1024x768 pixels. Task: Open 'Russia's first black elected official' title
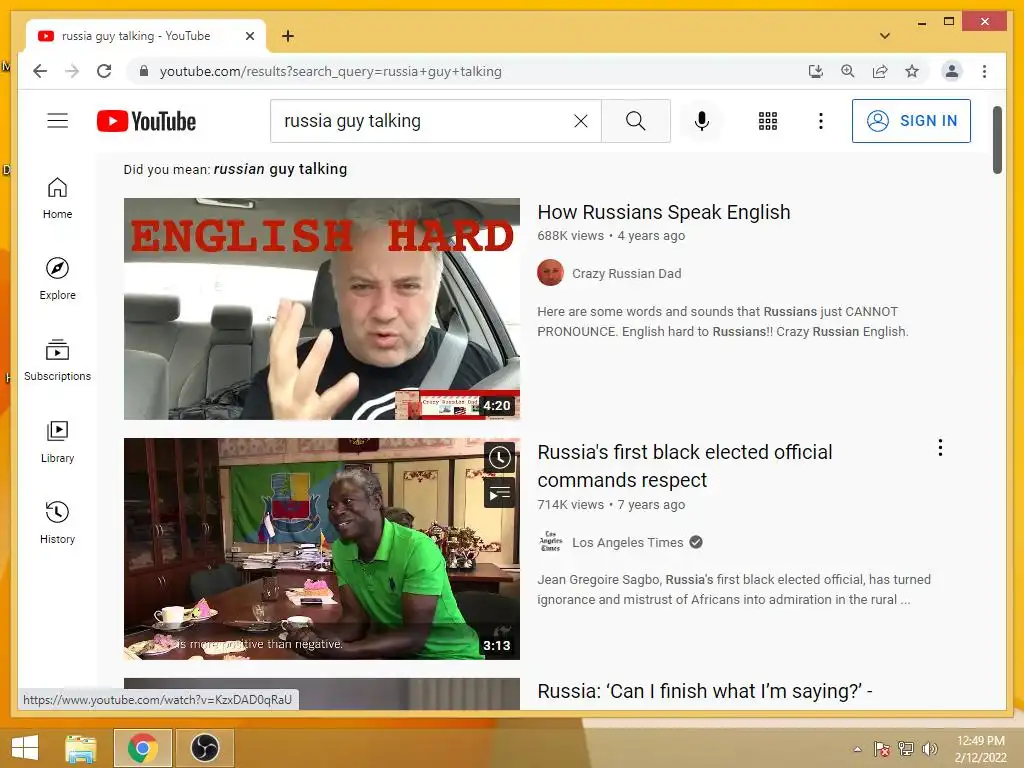(x=684, y=466)
